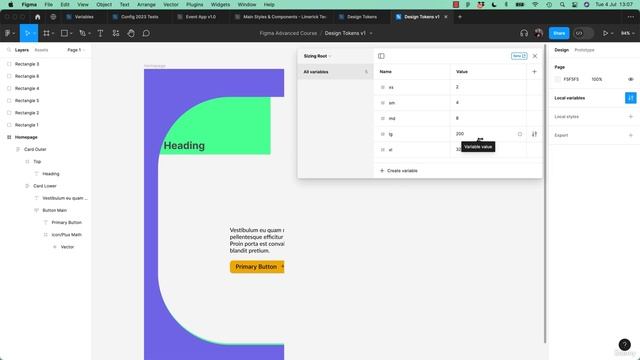The width and height of the screenshot is (640, 360).
Task: Open the Vector menu
Action: [171, 4]
